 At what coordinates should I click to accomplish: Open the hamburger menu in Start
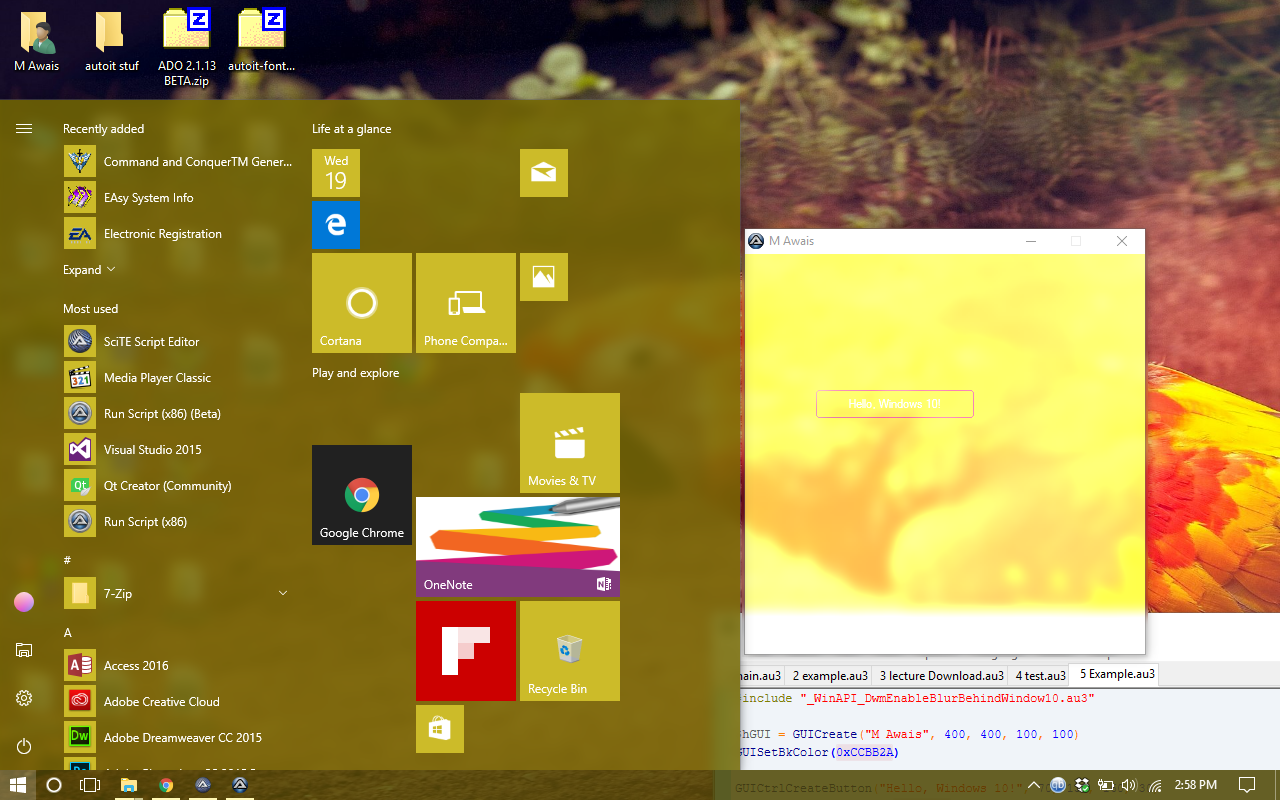tap(24, 128)
